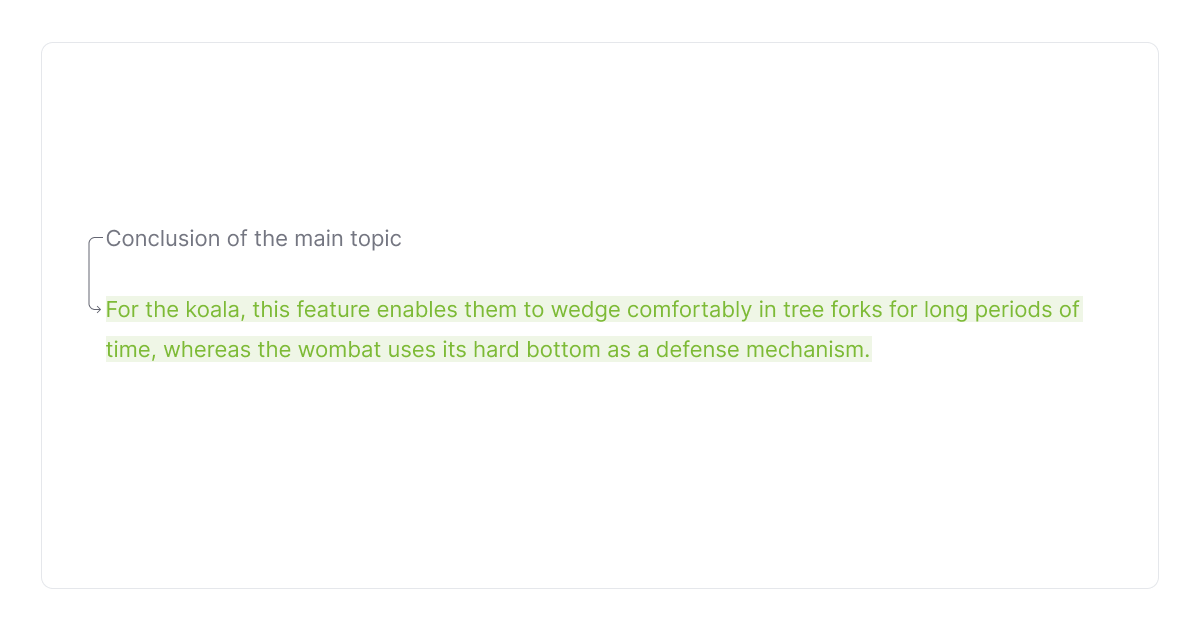Click the word "enables" in the first line

click(410, 310)
